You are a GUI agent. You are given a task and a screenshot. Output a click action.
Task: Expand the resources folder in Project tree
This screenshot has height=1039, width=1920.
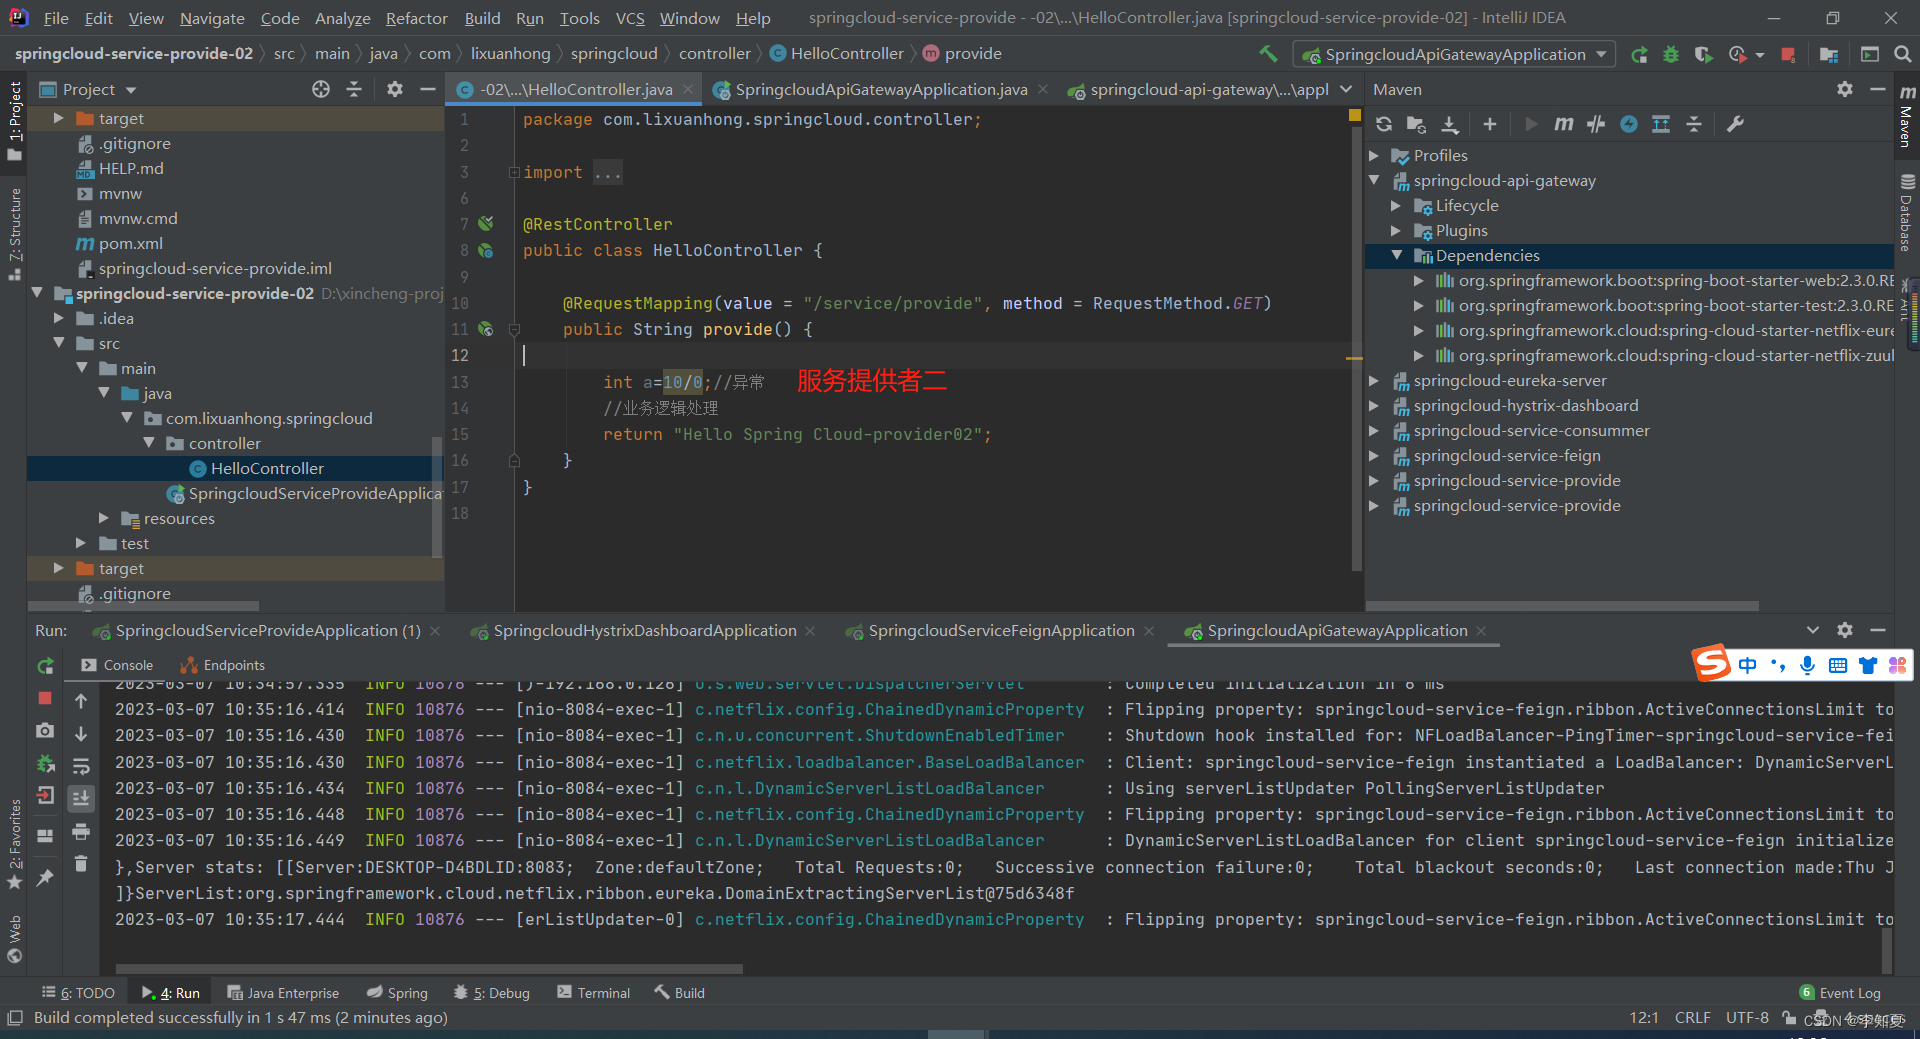pyautogui.click(x=104, y=518)
